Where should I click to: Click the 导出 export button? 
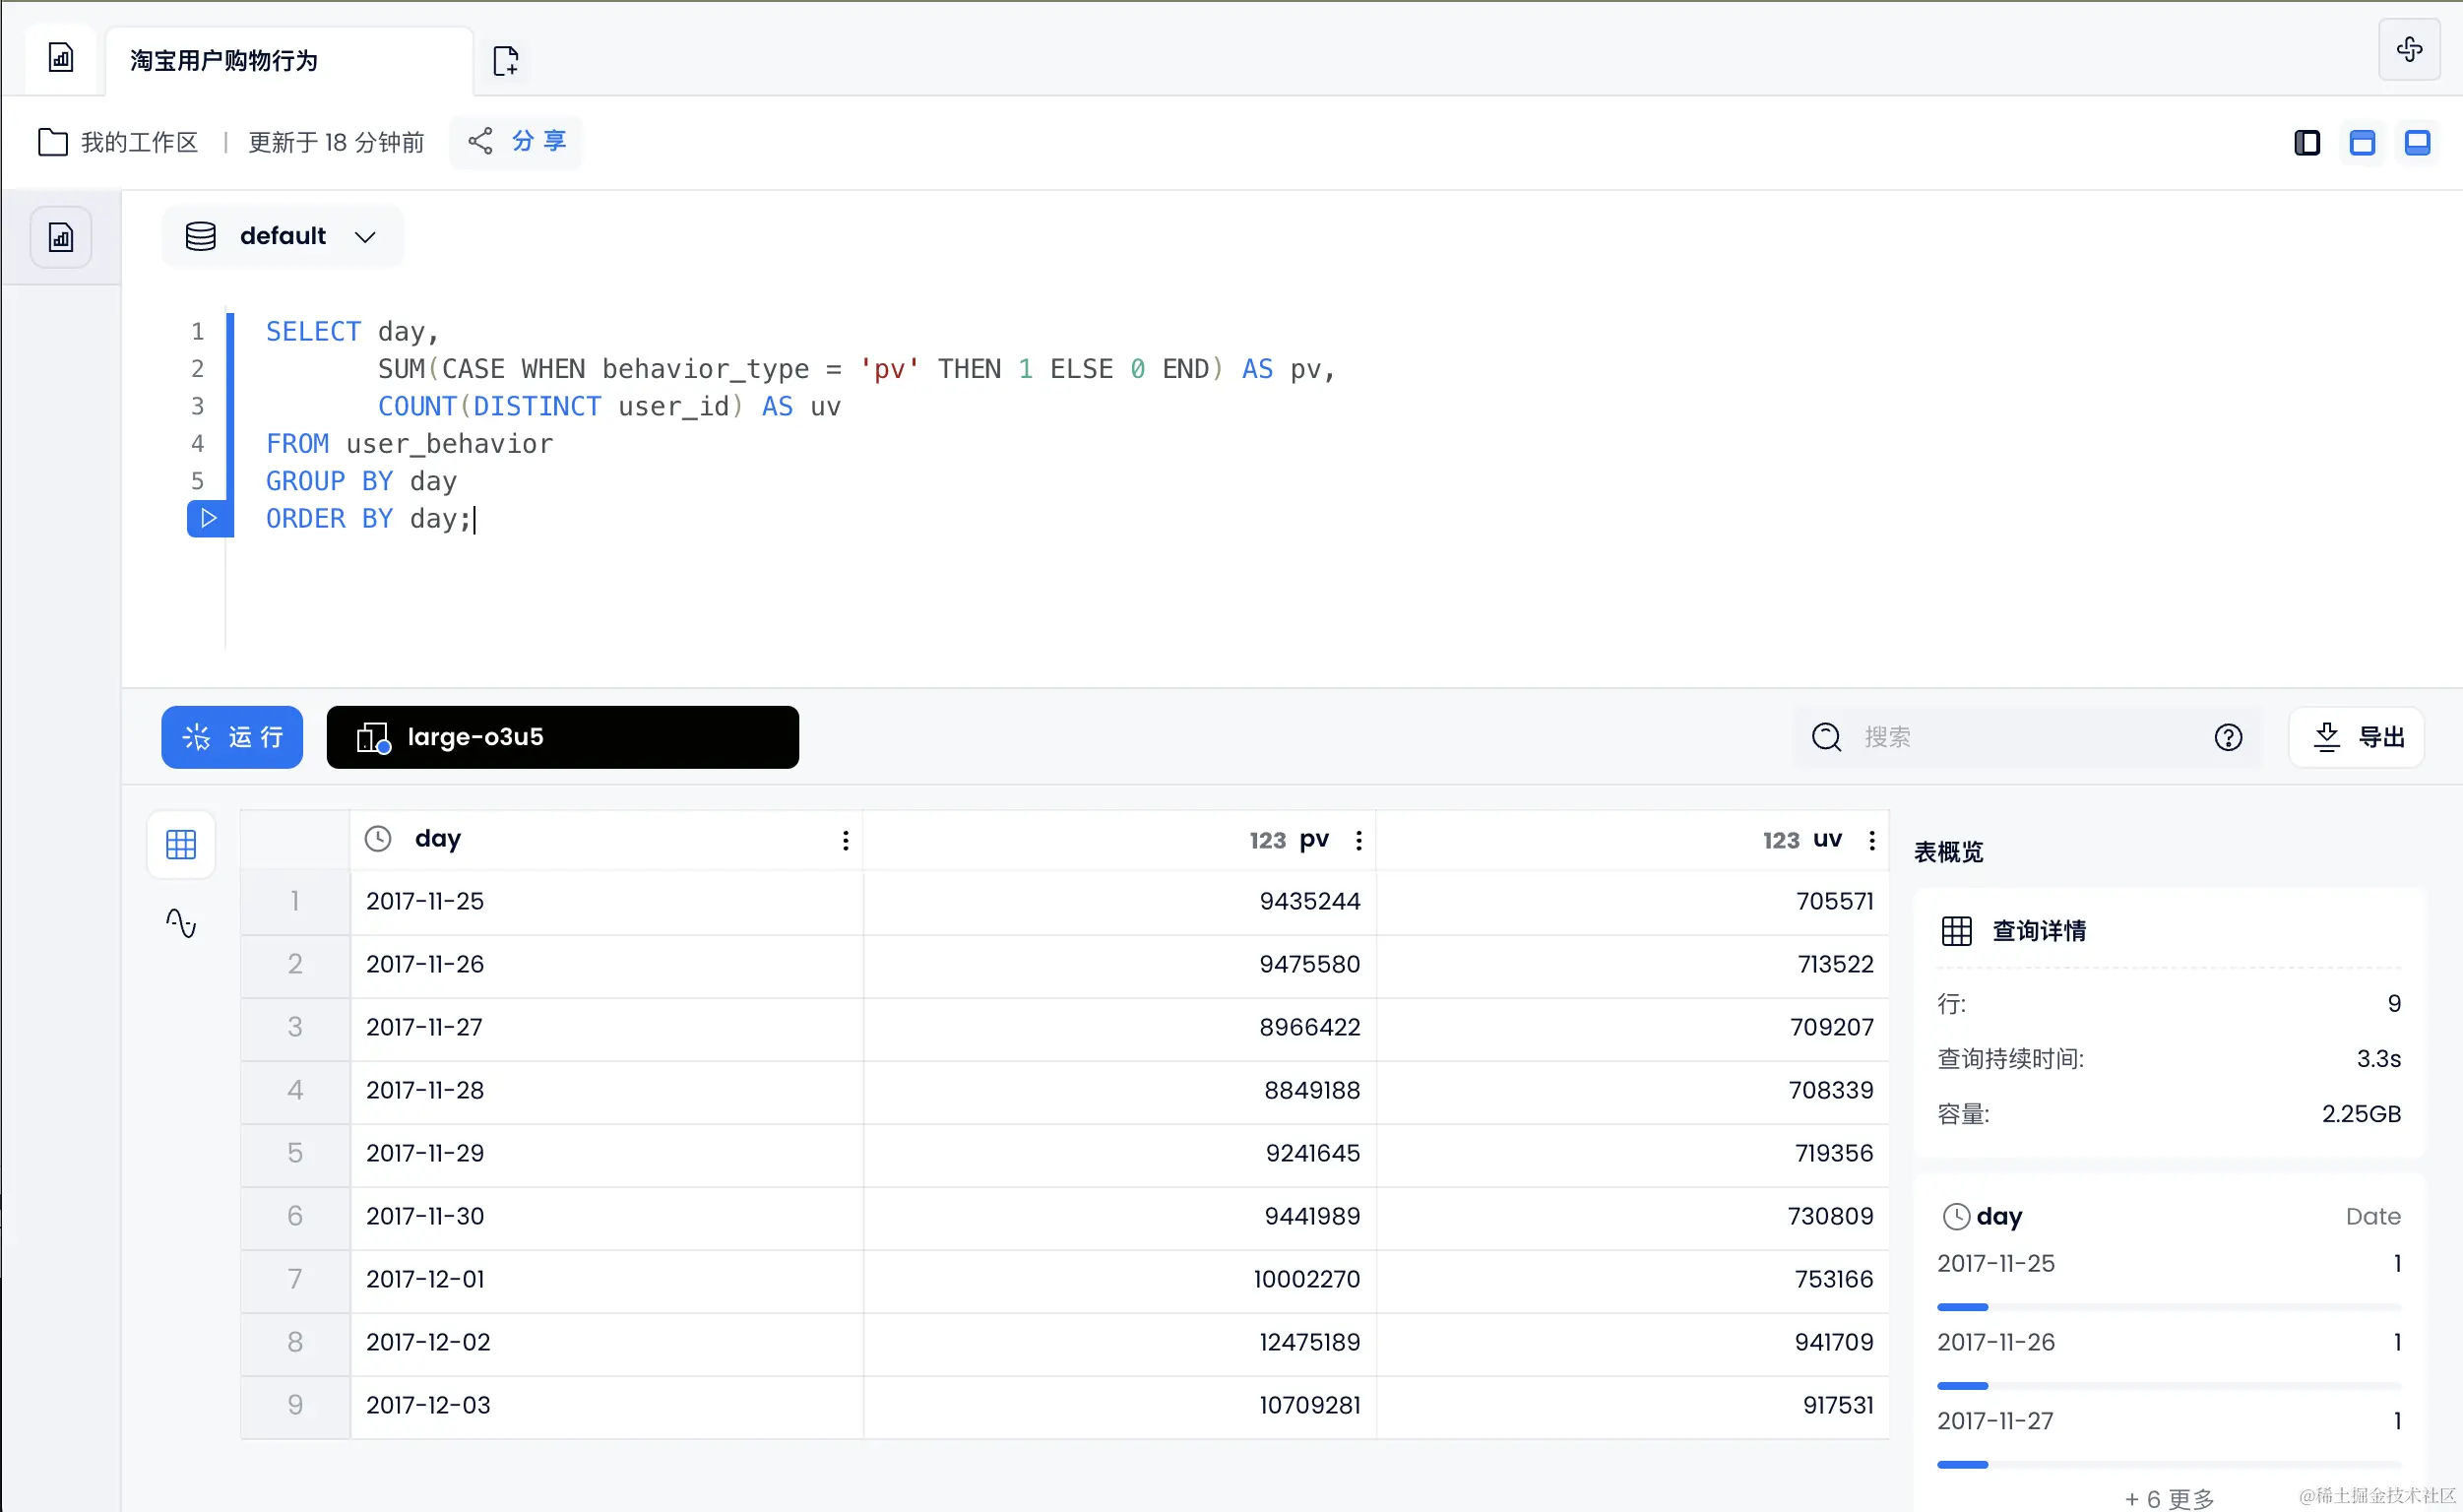point(2355,737)
